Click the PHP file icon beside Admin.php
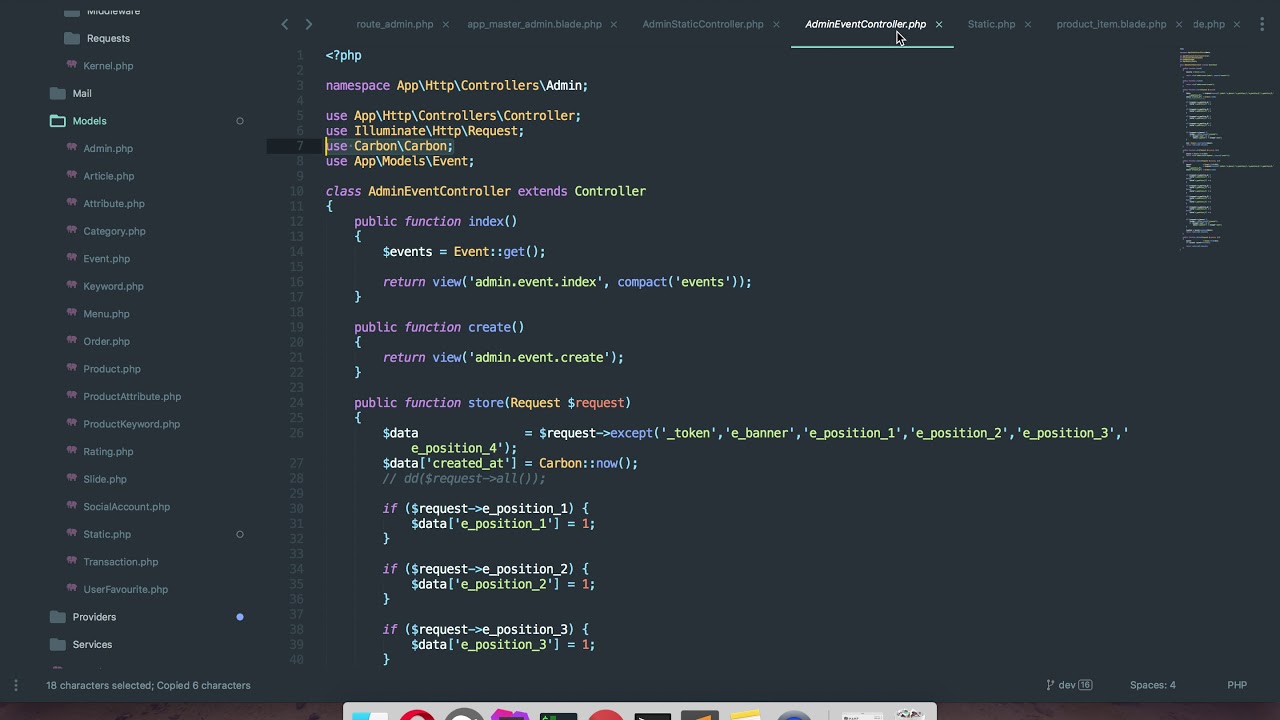Screen dimensions: 1280x720 tap(72, 148)
